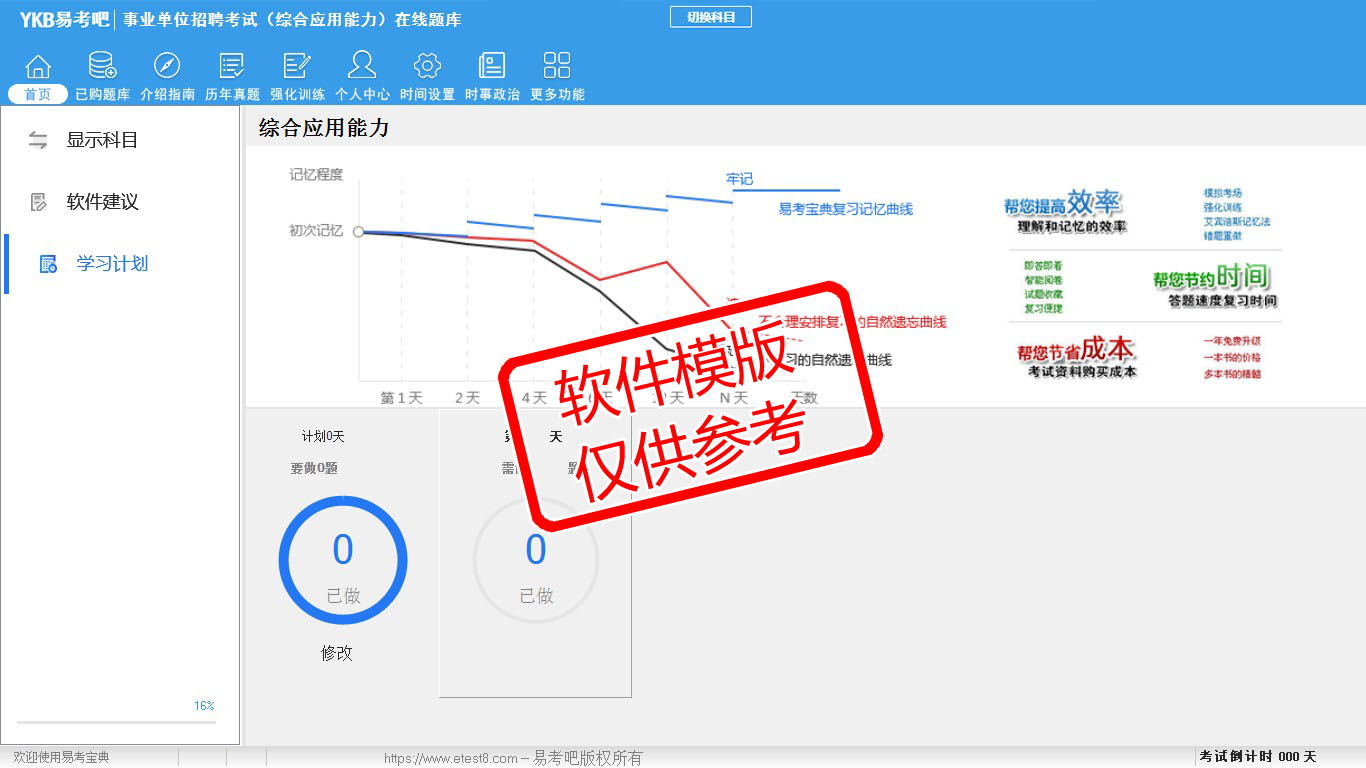Click the gray 已做 progress circle card
1366x768 pixels.
click(536, 560)
